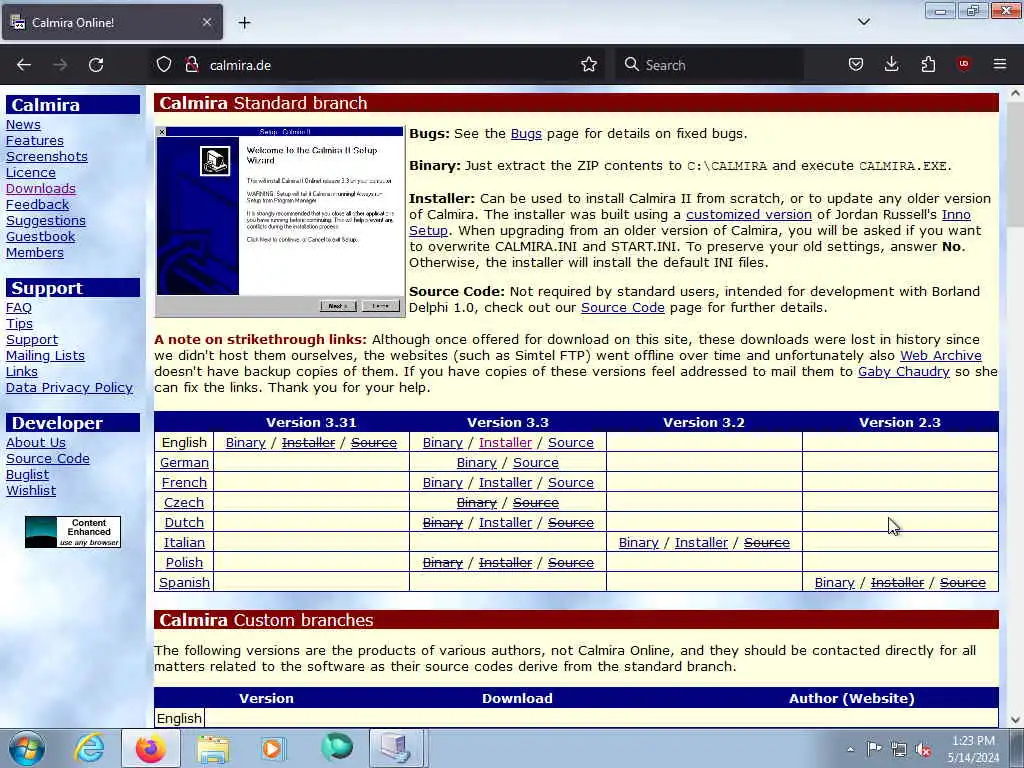Open a new tab with the plus icon
Viewport: 1024px width, 768px height.
(x=244, y=23)
